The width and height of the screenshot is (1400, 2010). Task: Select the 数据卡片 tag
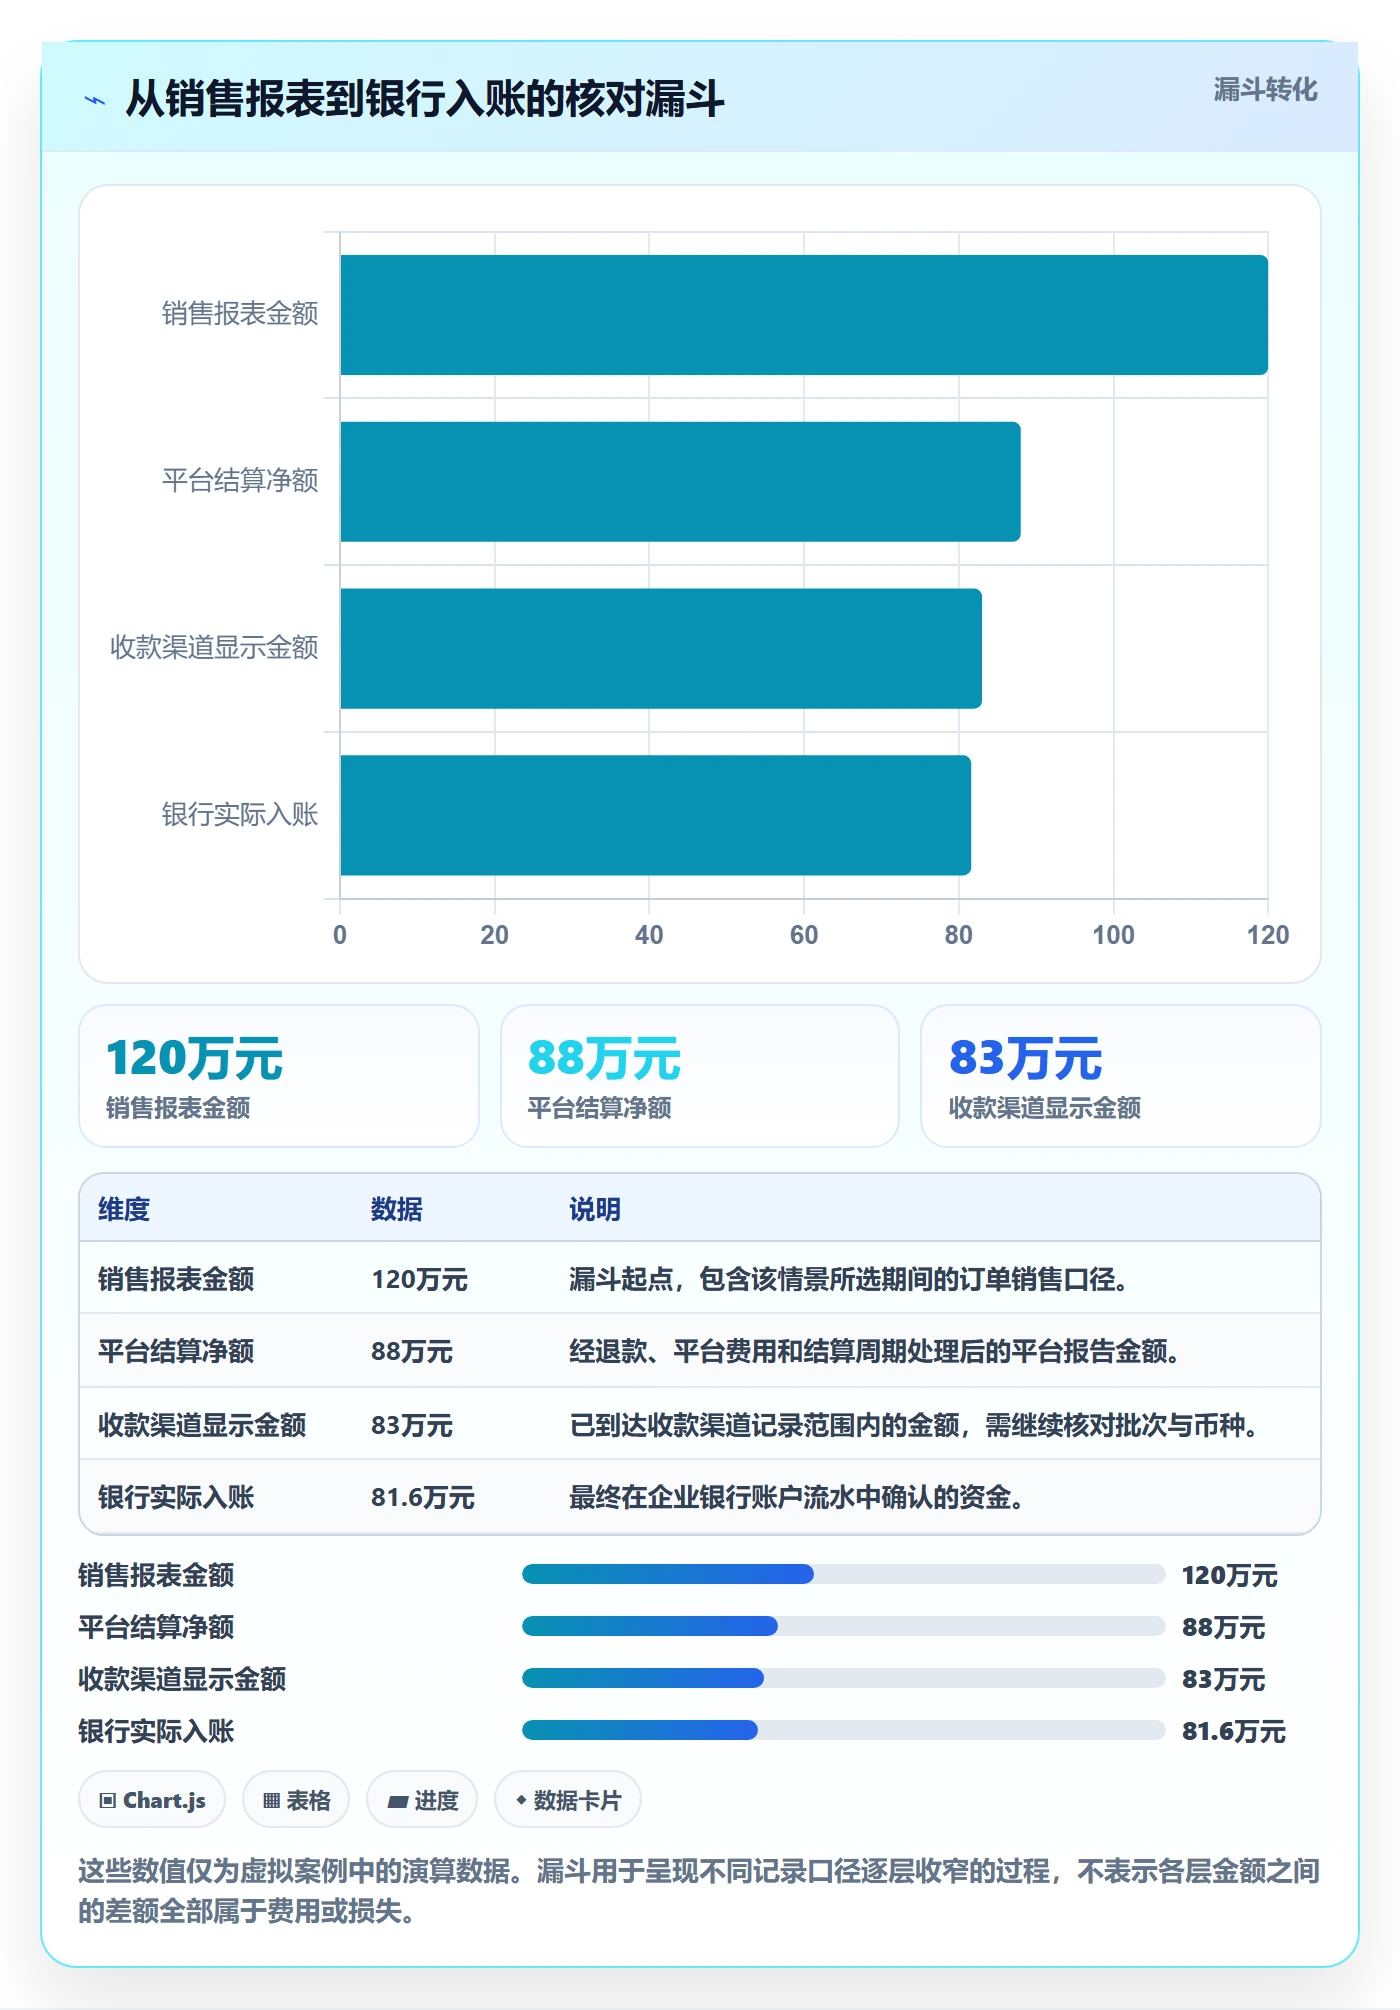568,1800
